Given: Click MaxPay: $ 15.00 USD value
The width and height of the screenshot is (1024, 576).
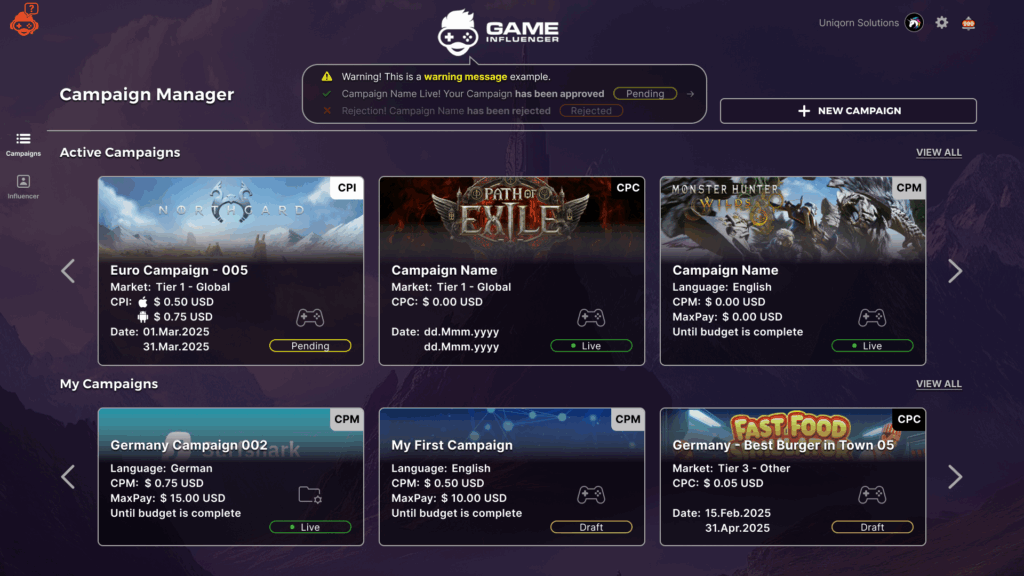Looking at the screenshot, I should tap(168, 498).
